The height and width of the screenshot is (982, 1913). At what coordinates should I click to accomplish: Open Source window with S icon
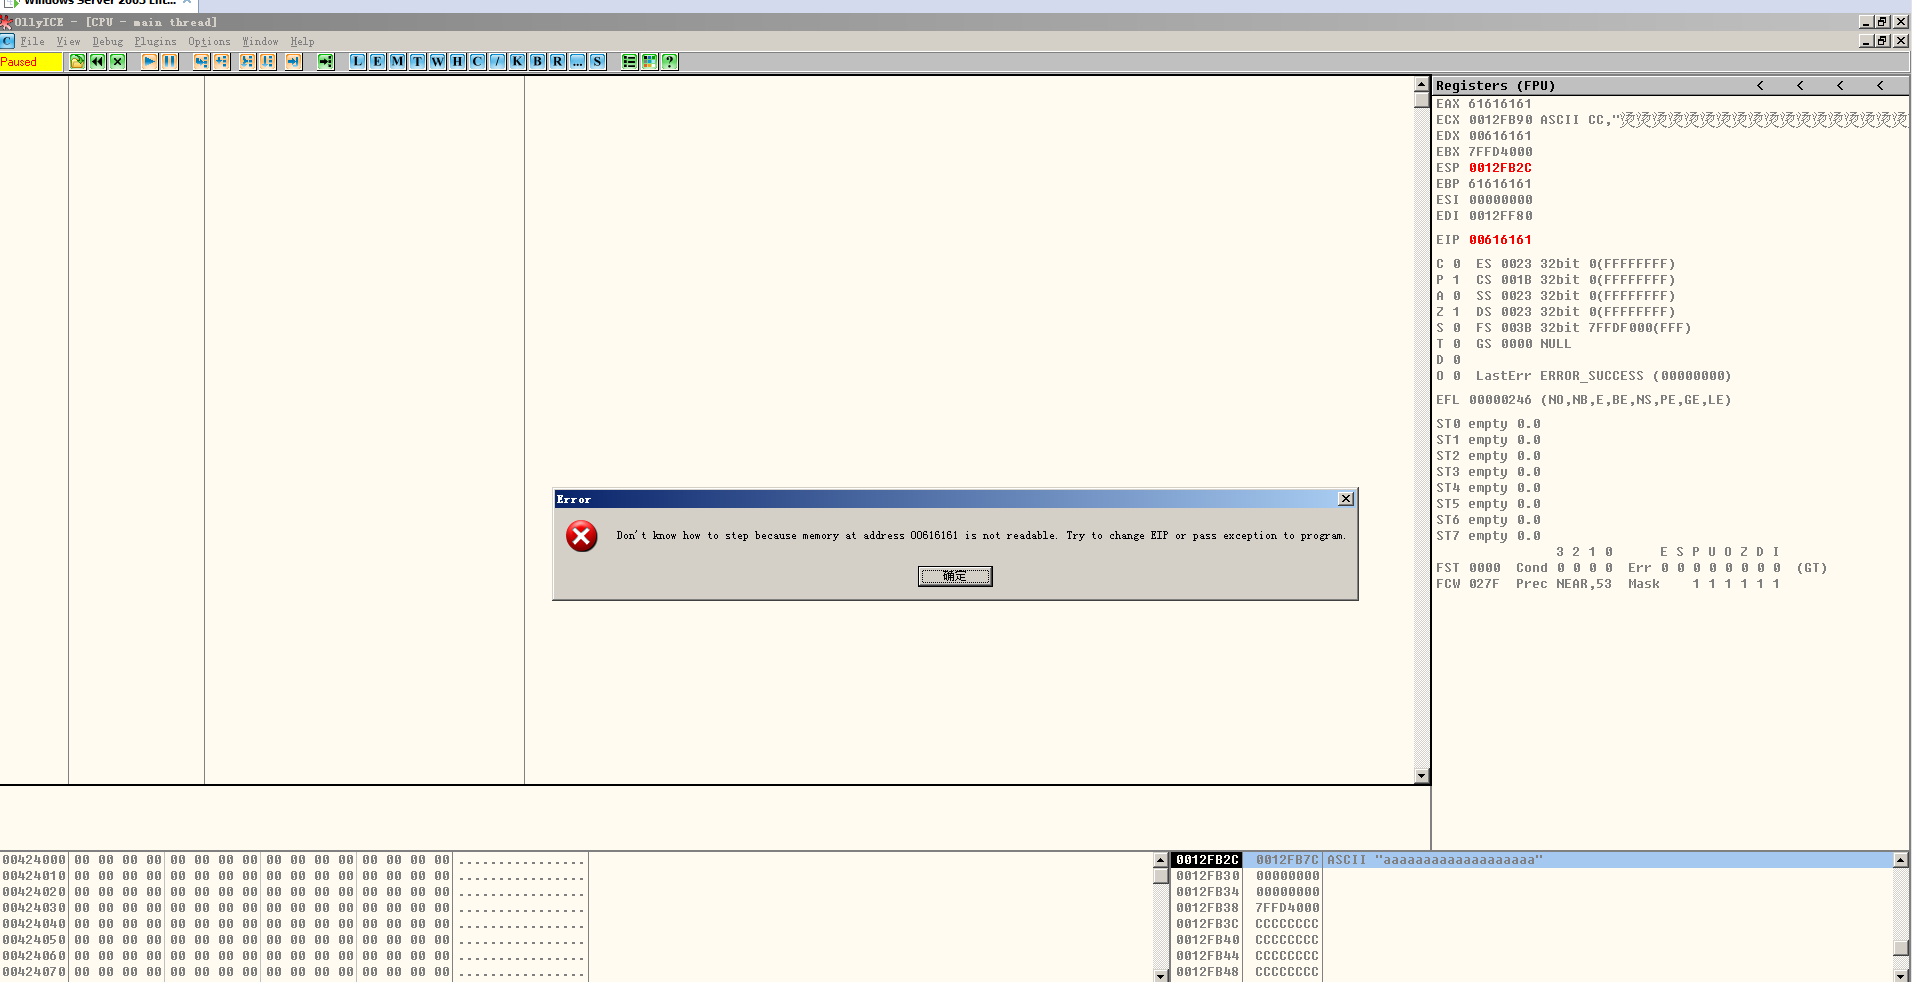coord(597,62)
